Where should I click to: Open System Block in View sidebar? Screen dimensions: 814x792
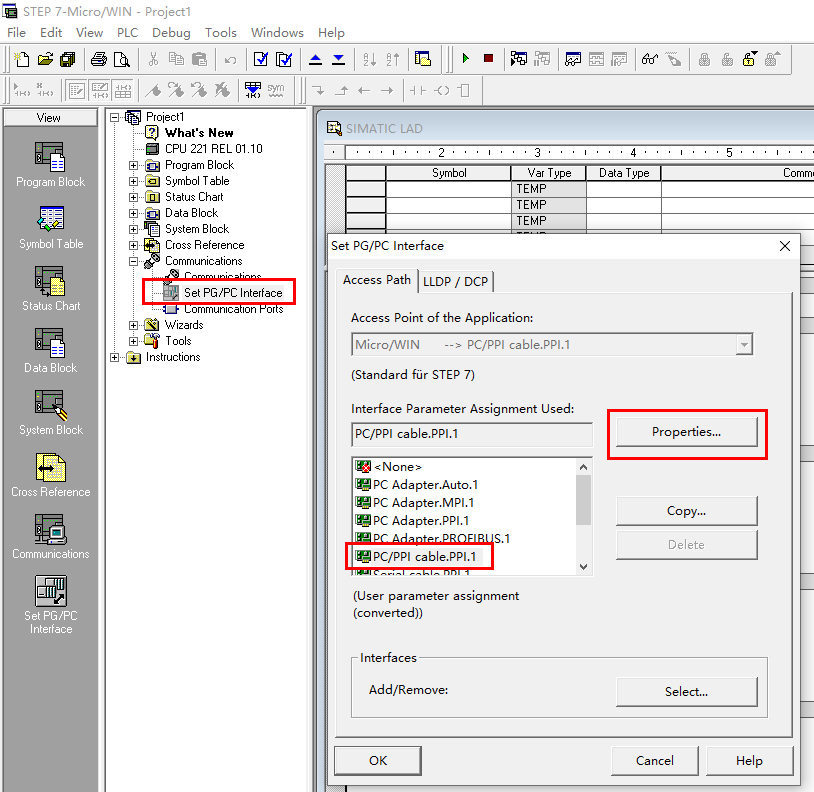point(50,413)
